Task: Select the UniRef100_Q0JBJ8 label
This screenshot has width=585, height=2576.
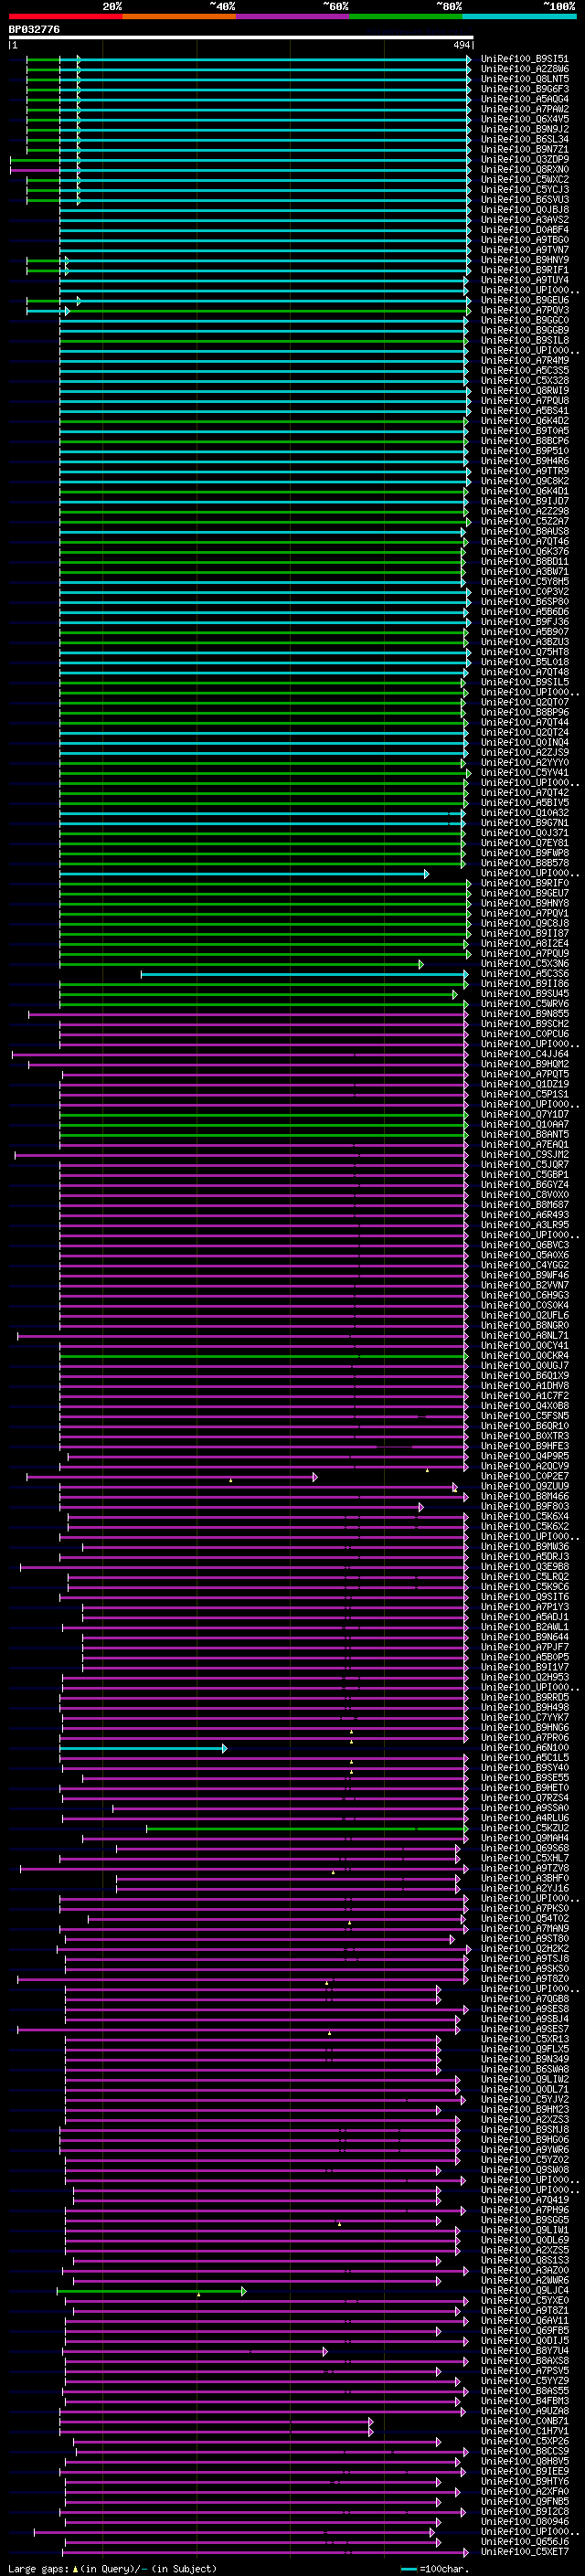Action: tap(525, 209)
